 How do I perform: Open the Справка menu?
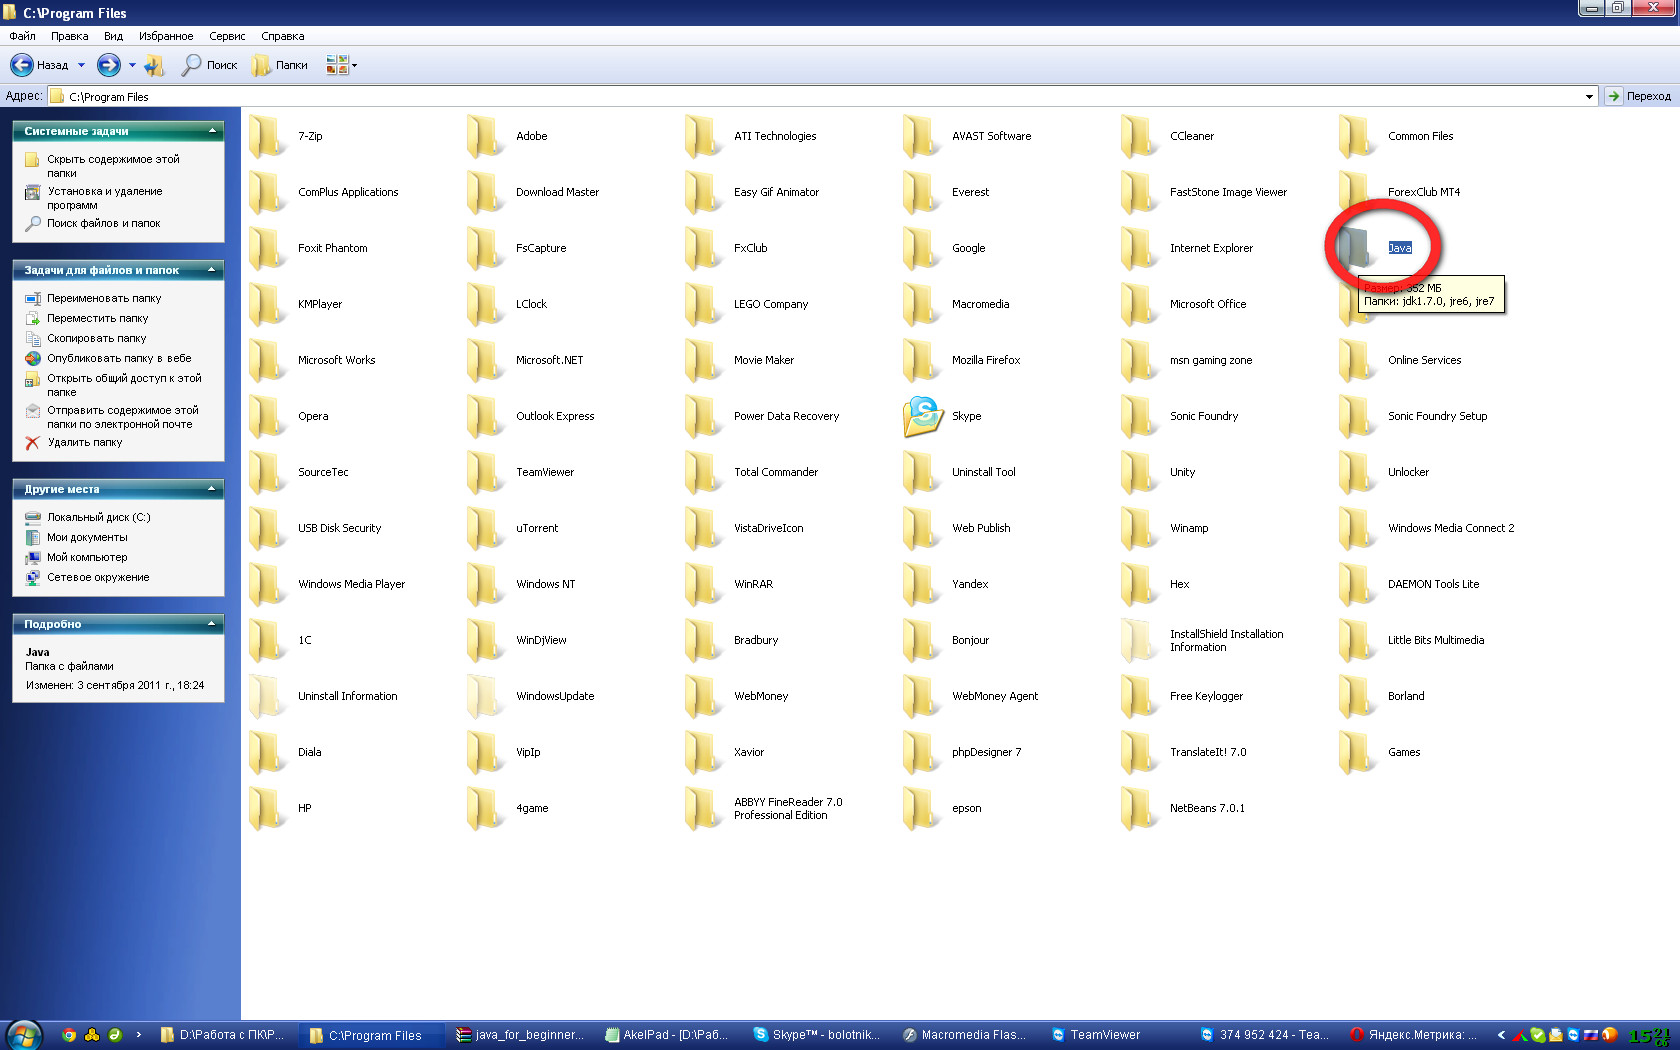(x=283, y=36)
